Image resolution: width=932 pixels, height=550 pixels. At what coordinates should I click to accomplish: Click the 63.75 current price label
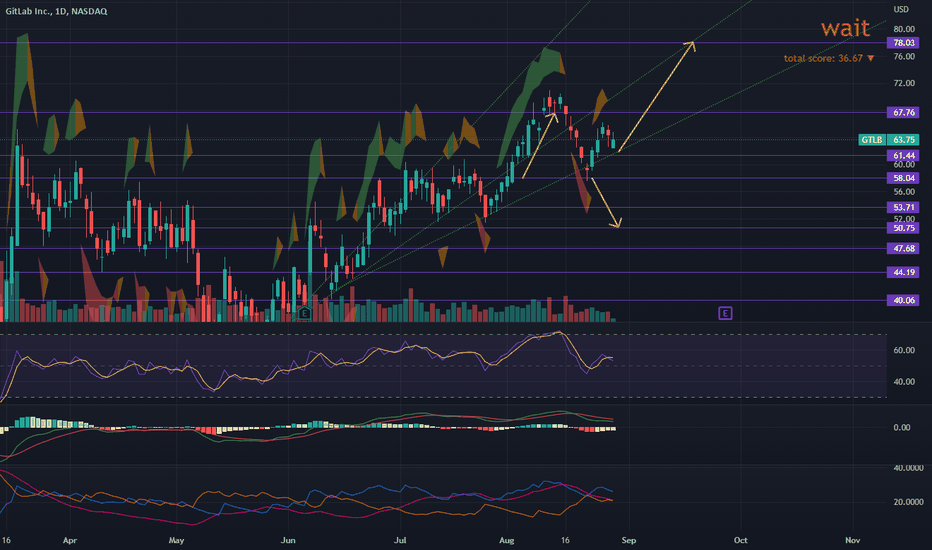pos(903,140)
